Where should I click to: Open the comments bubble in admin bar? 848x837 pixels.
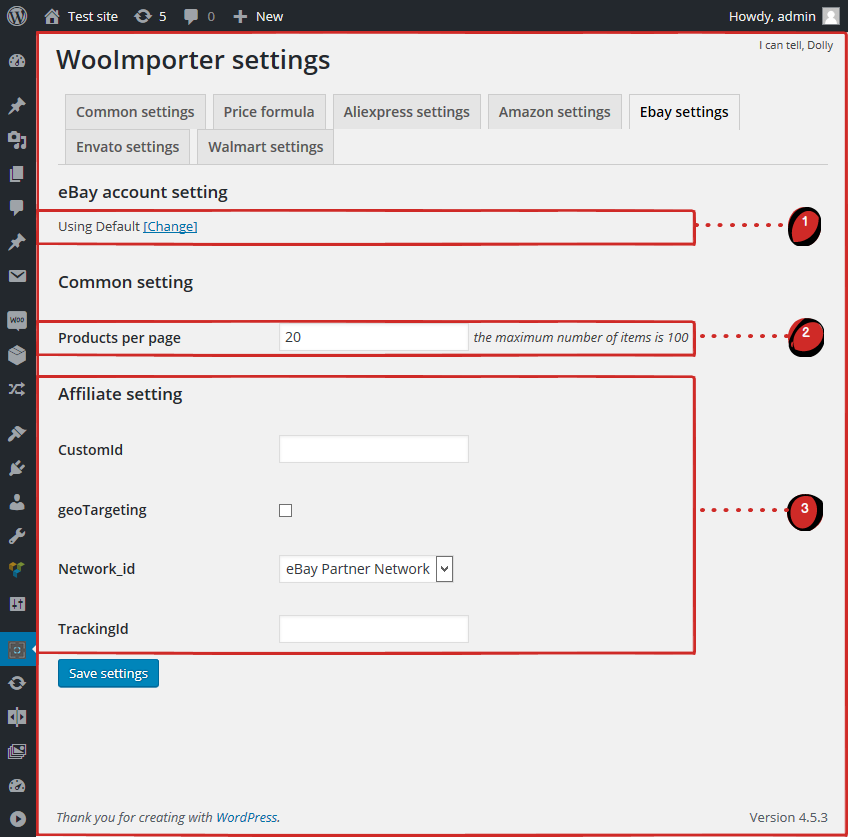click(x=190, y=16)
